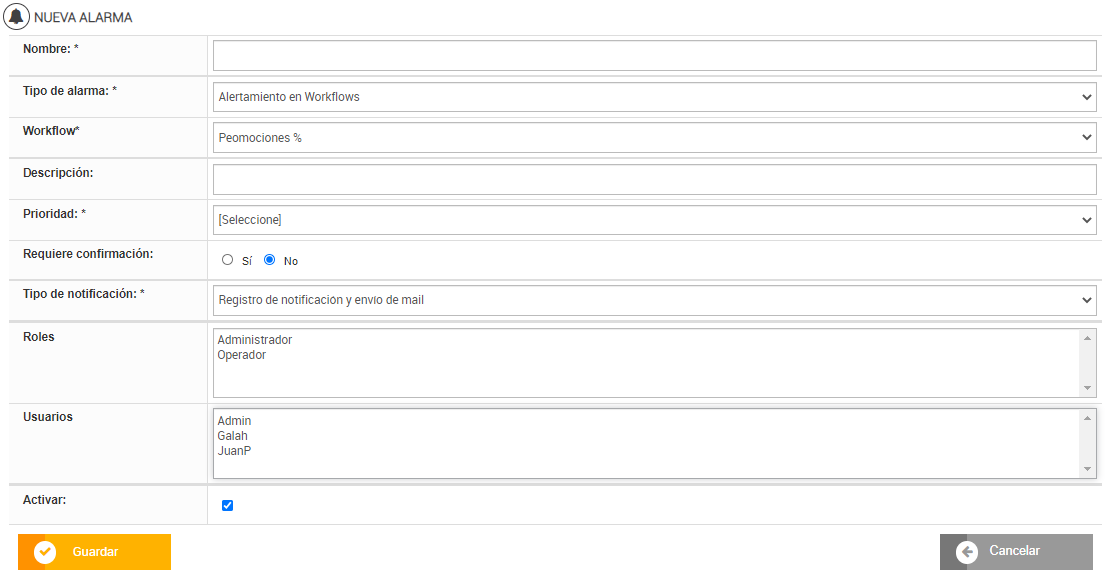Select Operador in the Roles list
The height and width of the screenshot is (577, 1107).
point(242,355)
